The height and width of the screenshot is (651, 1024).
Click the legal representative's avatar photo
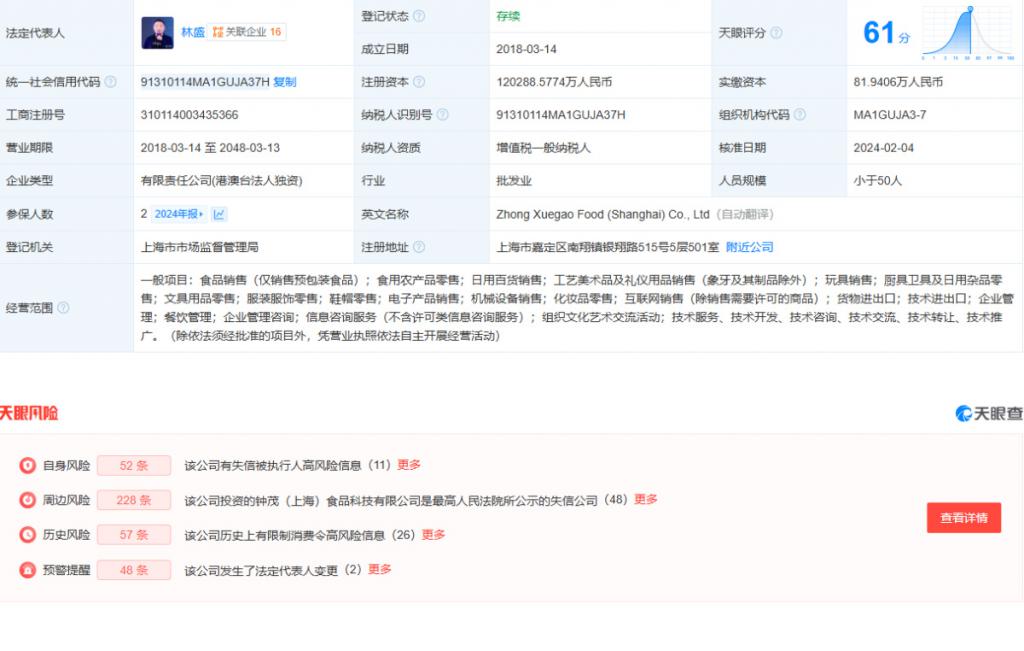pyautogui.click(x=156, y=32)
